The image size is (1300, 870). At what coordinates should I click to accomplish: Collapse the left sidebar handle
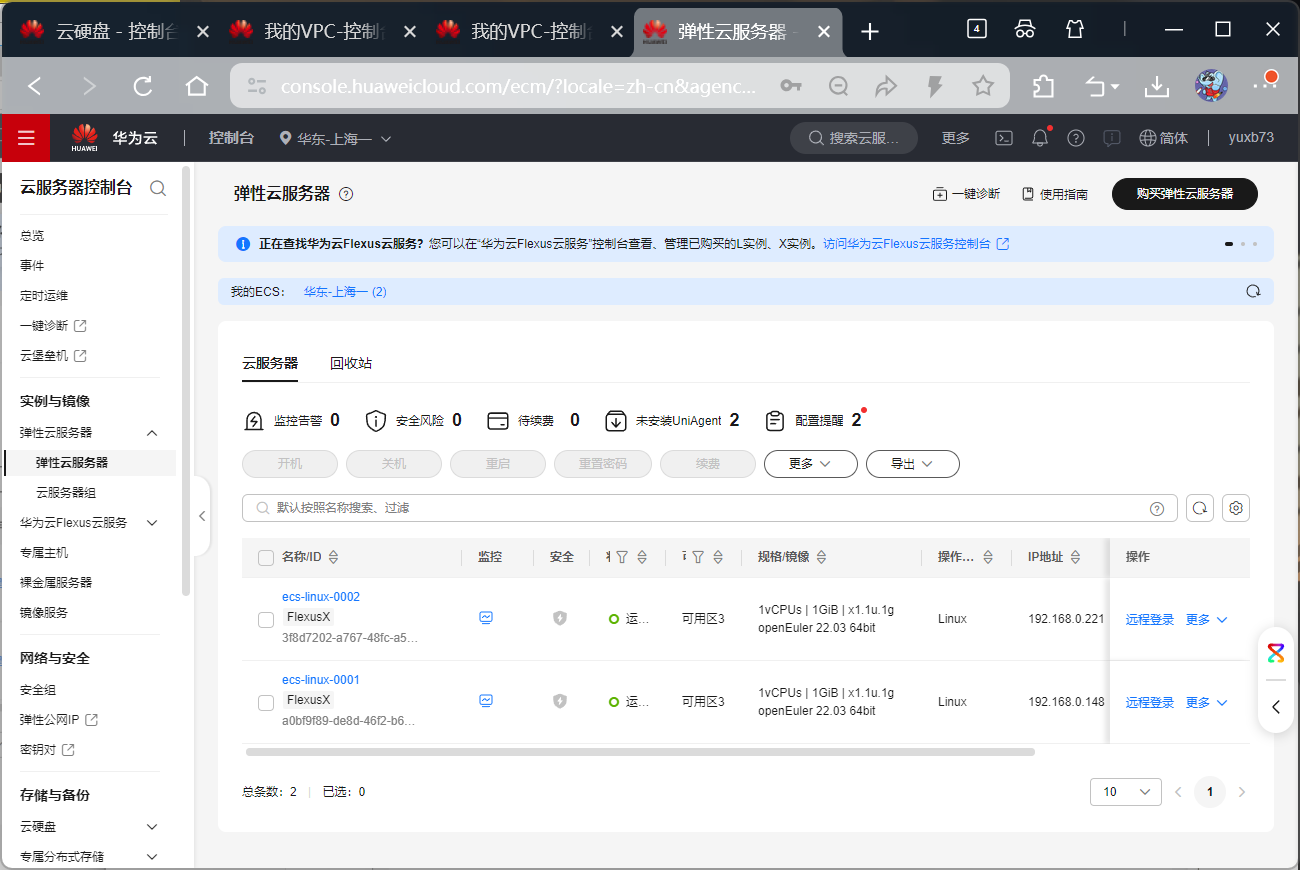(201, 516)
